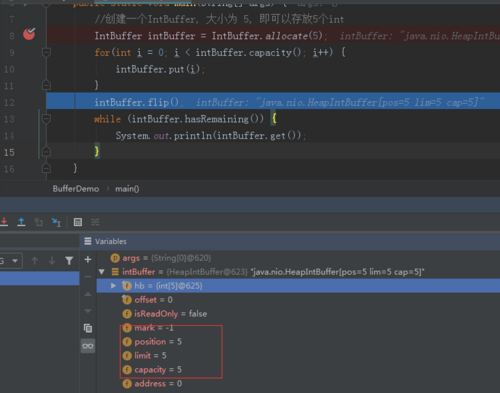Toggle the breakpoint on line 8

(x=29, y=34)
